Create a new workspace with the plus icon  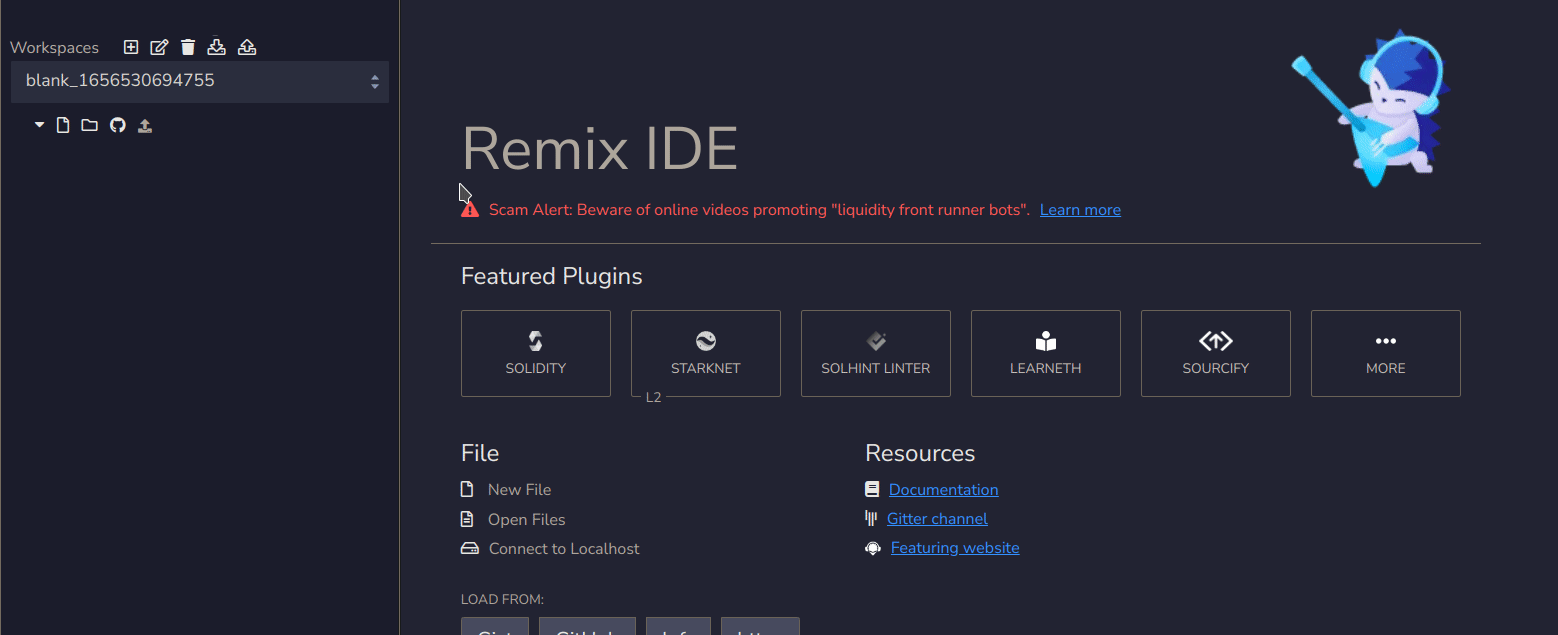click(131, 47)
